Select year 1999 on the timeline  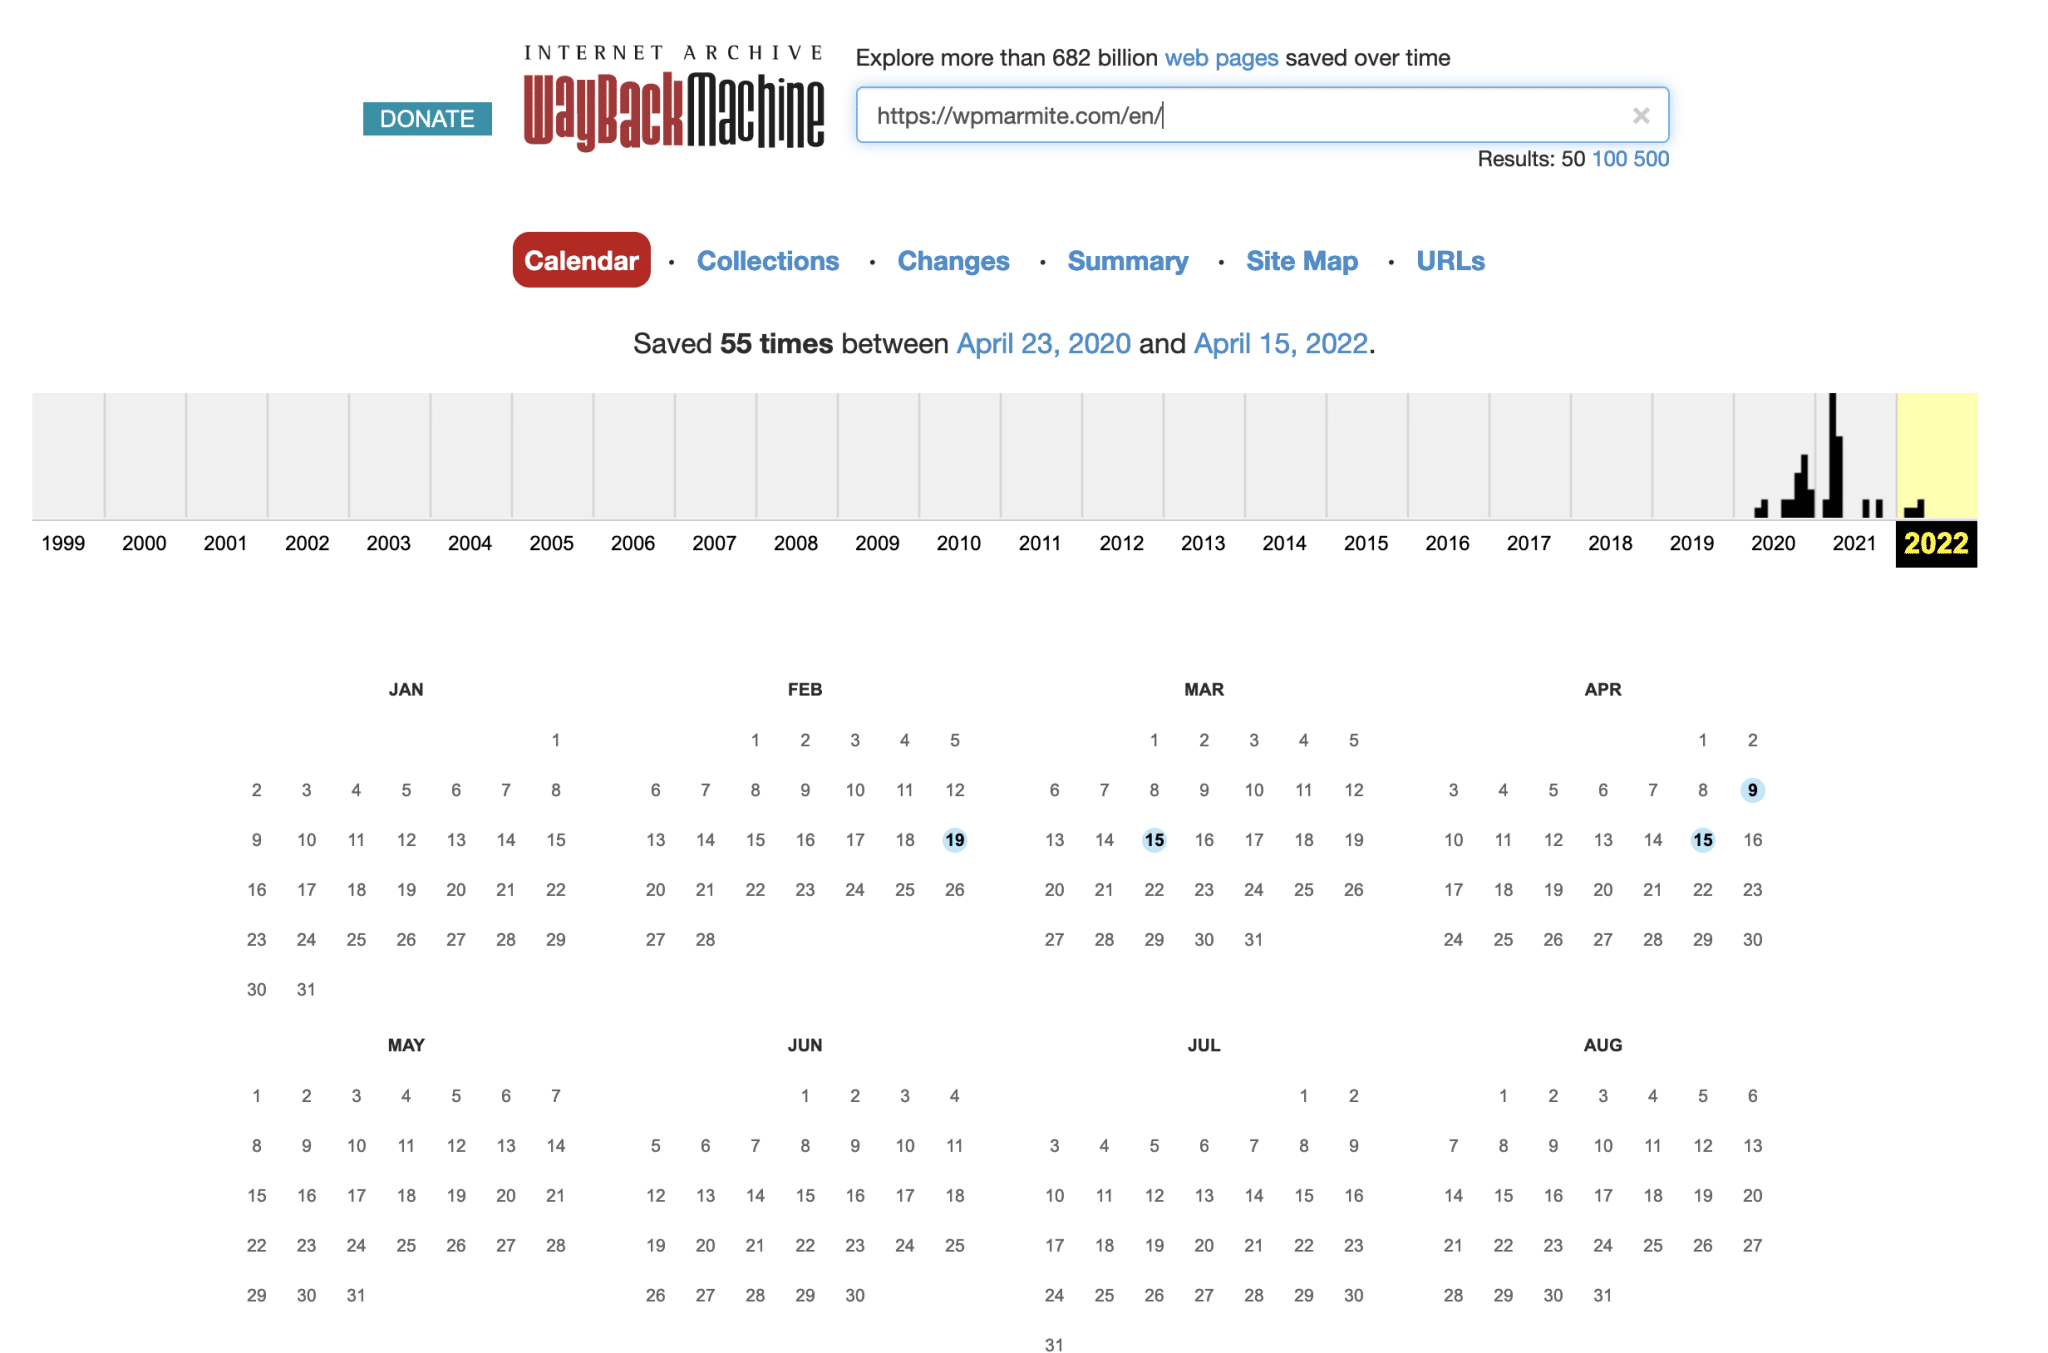click(x=63, y=543)
